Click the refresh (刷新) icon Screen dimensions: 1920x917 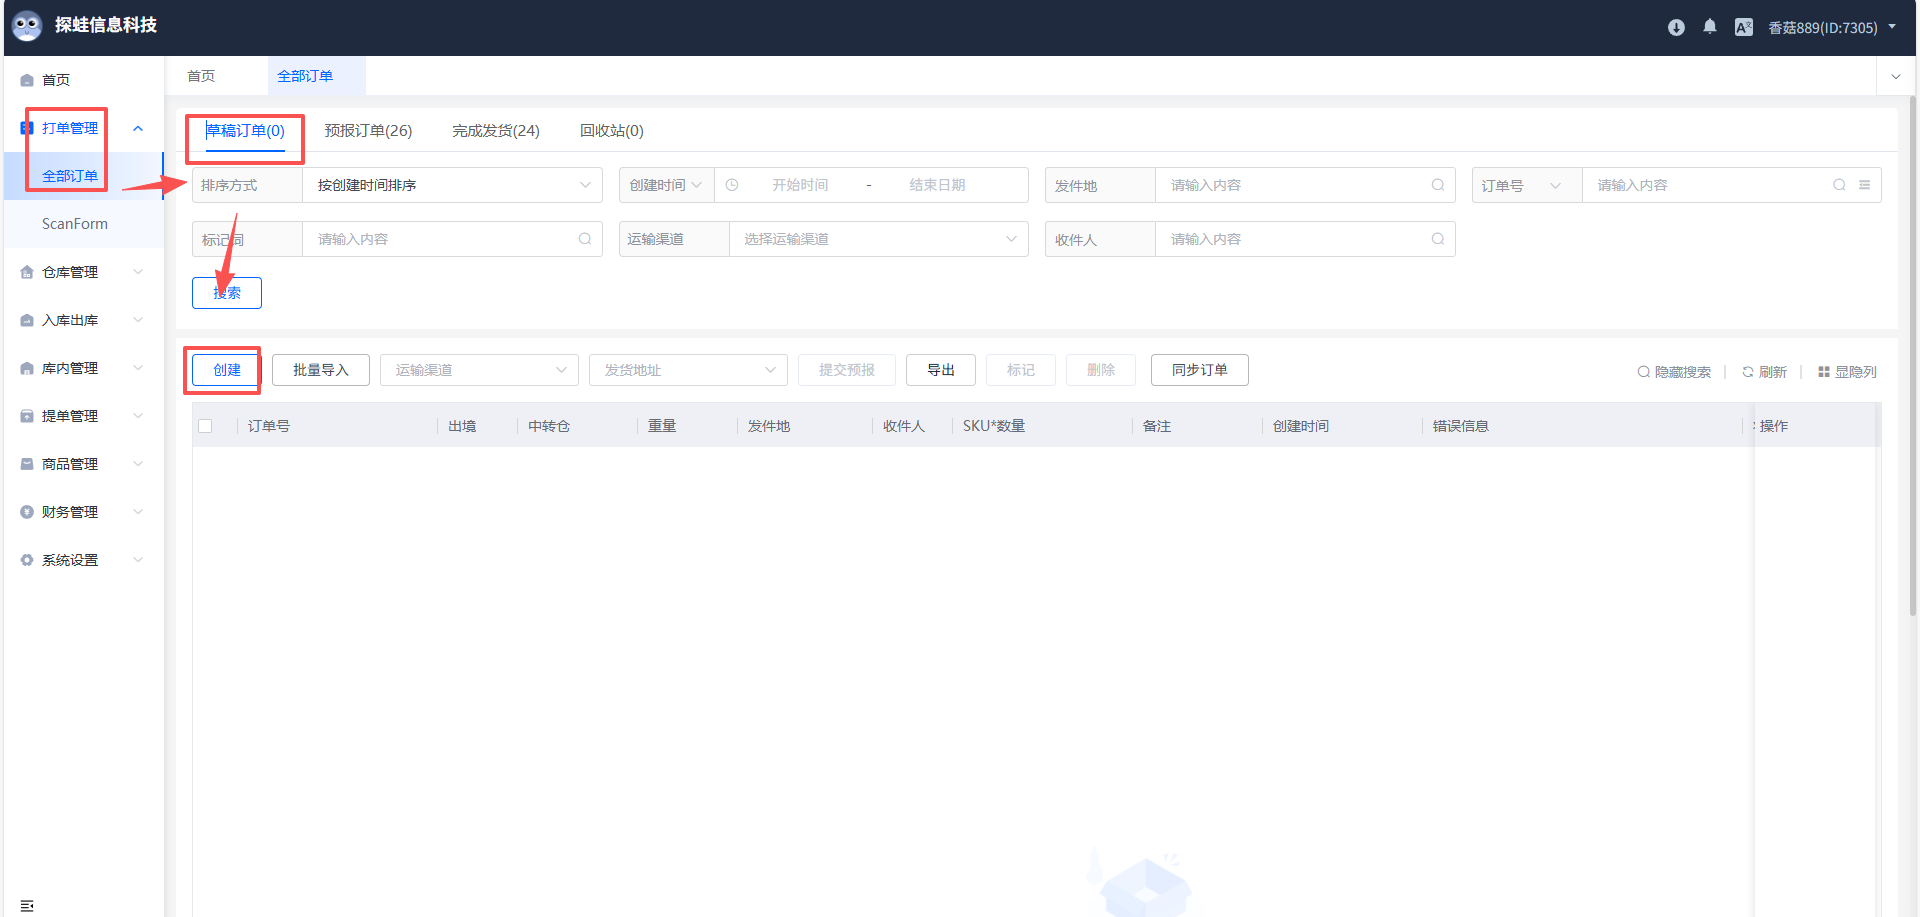pos(1748,372)
